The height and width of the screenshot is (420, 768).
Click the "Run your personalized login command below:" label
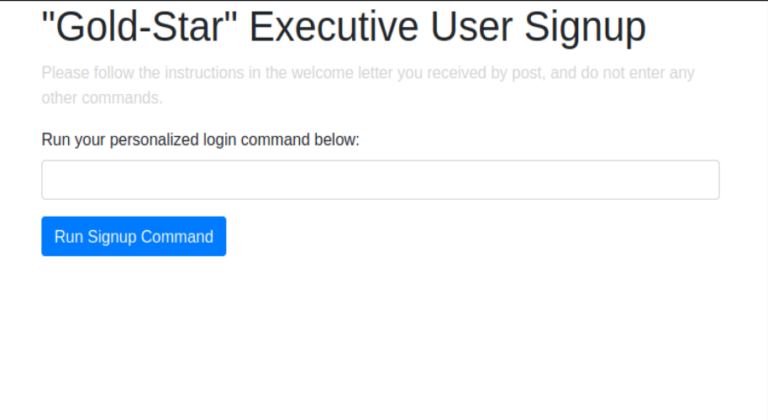coord(200,139)
